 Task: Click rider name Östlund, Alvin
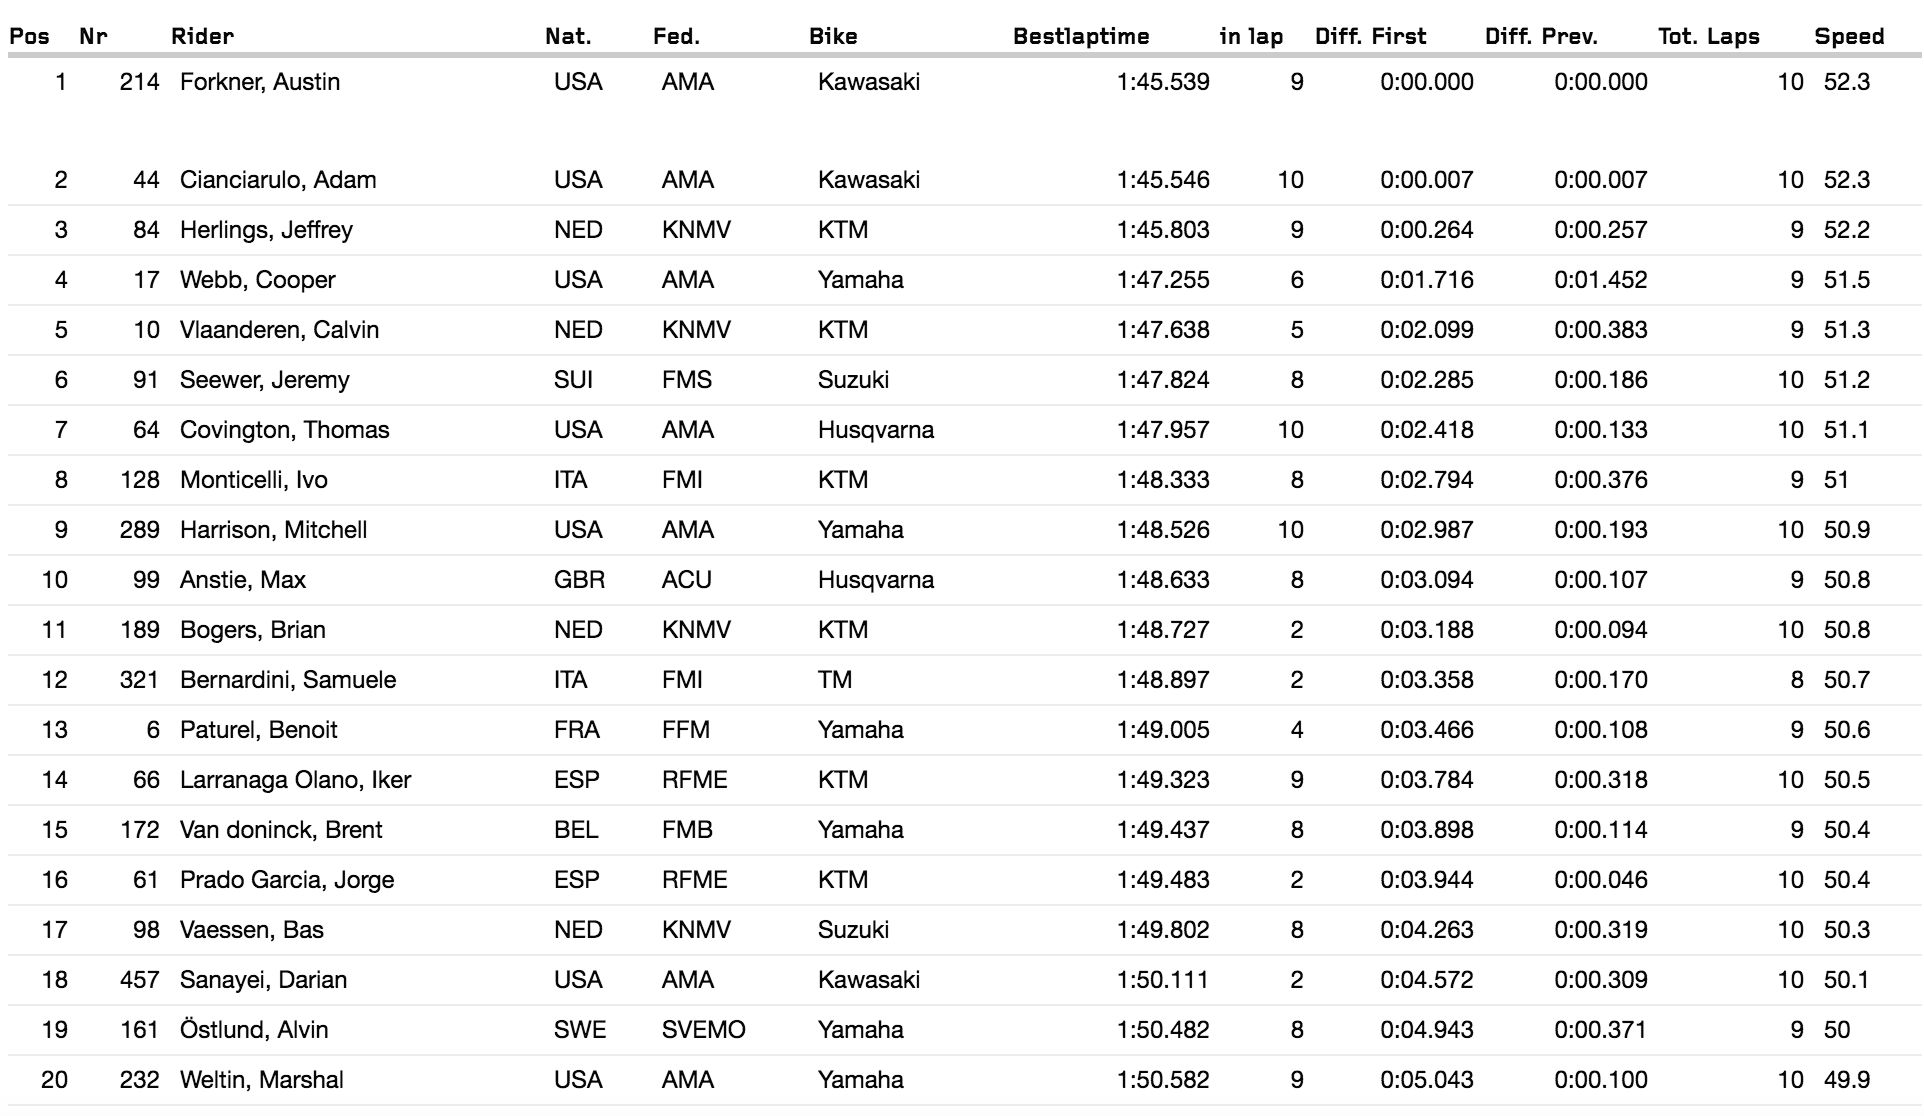254,1030
